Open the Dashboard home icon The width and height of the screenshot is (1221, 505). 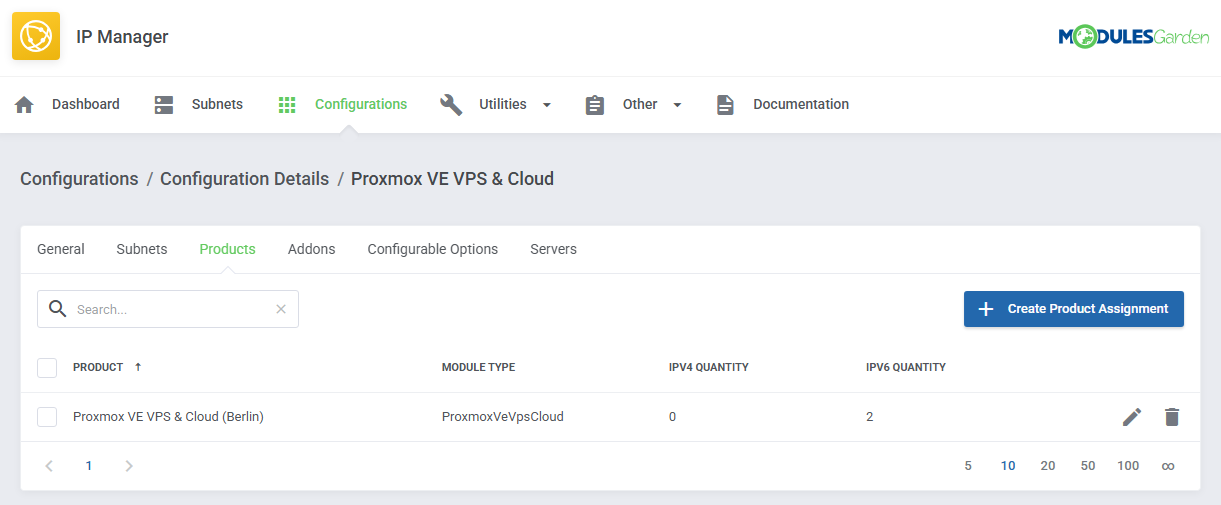coord(25,105)
